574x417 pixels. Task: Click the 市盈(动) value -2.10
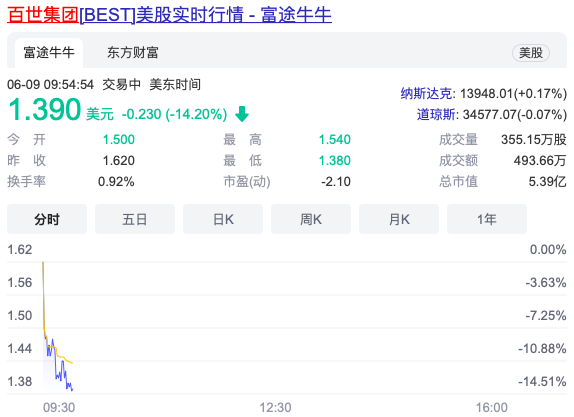336,182
